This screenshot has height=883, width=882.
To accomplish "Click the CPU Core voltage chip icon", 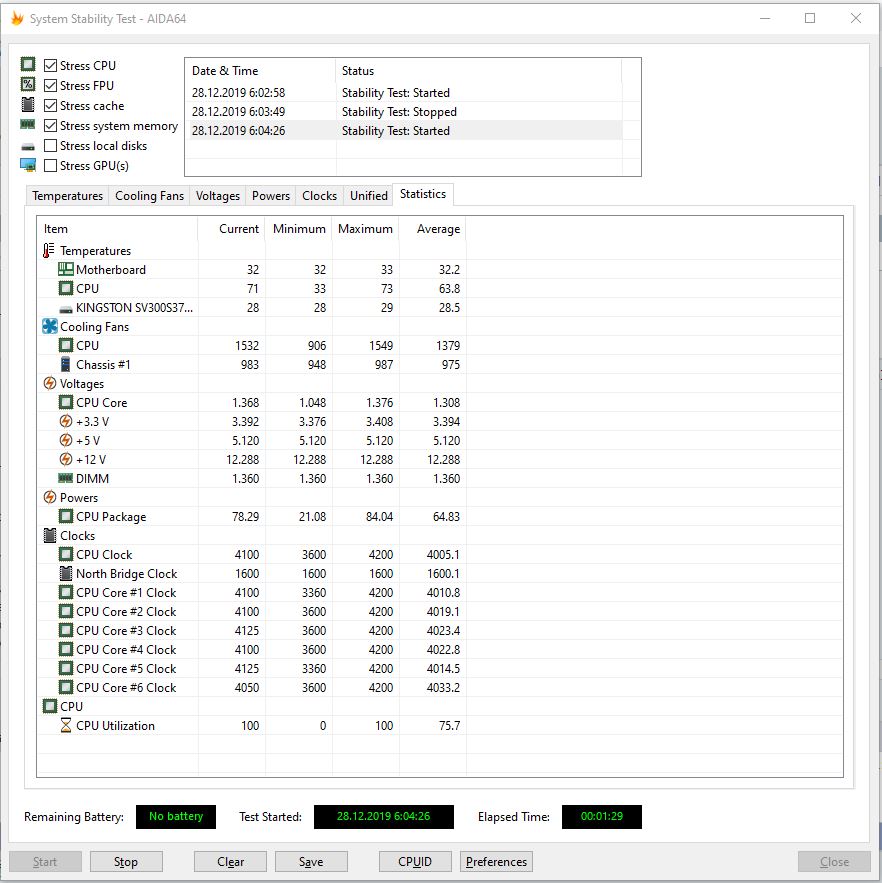I will click(x=66, y=402).
